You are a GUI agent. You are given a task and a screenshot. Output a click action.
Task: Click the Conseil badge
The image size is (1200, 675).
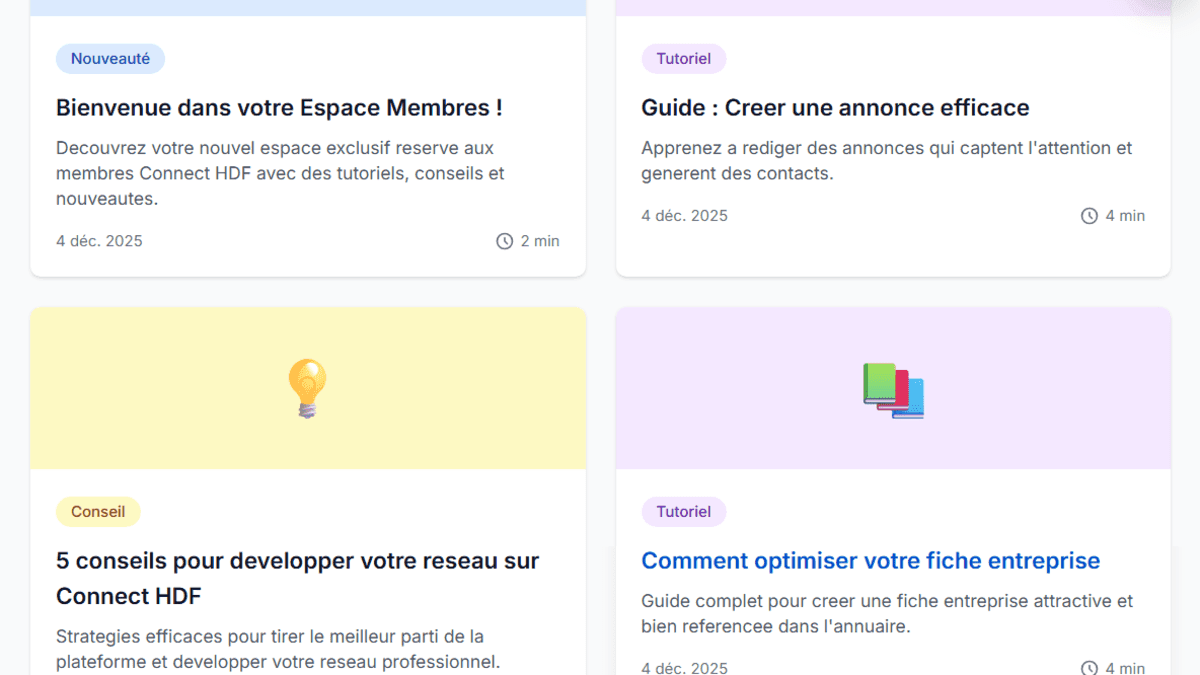[x=98, y=511]
